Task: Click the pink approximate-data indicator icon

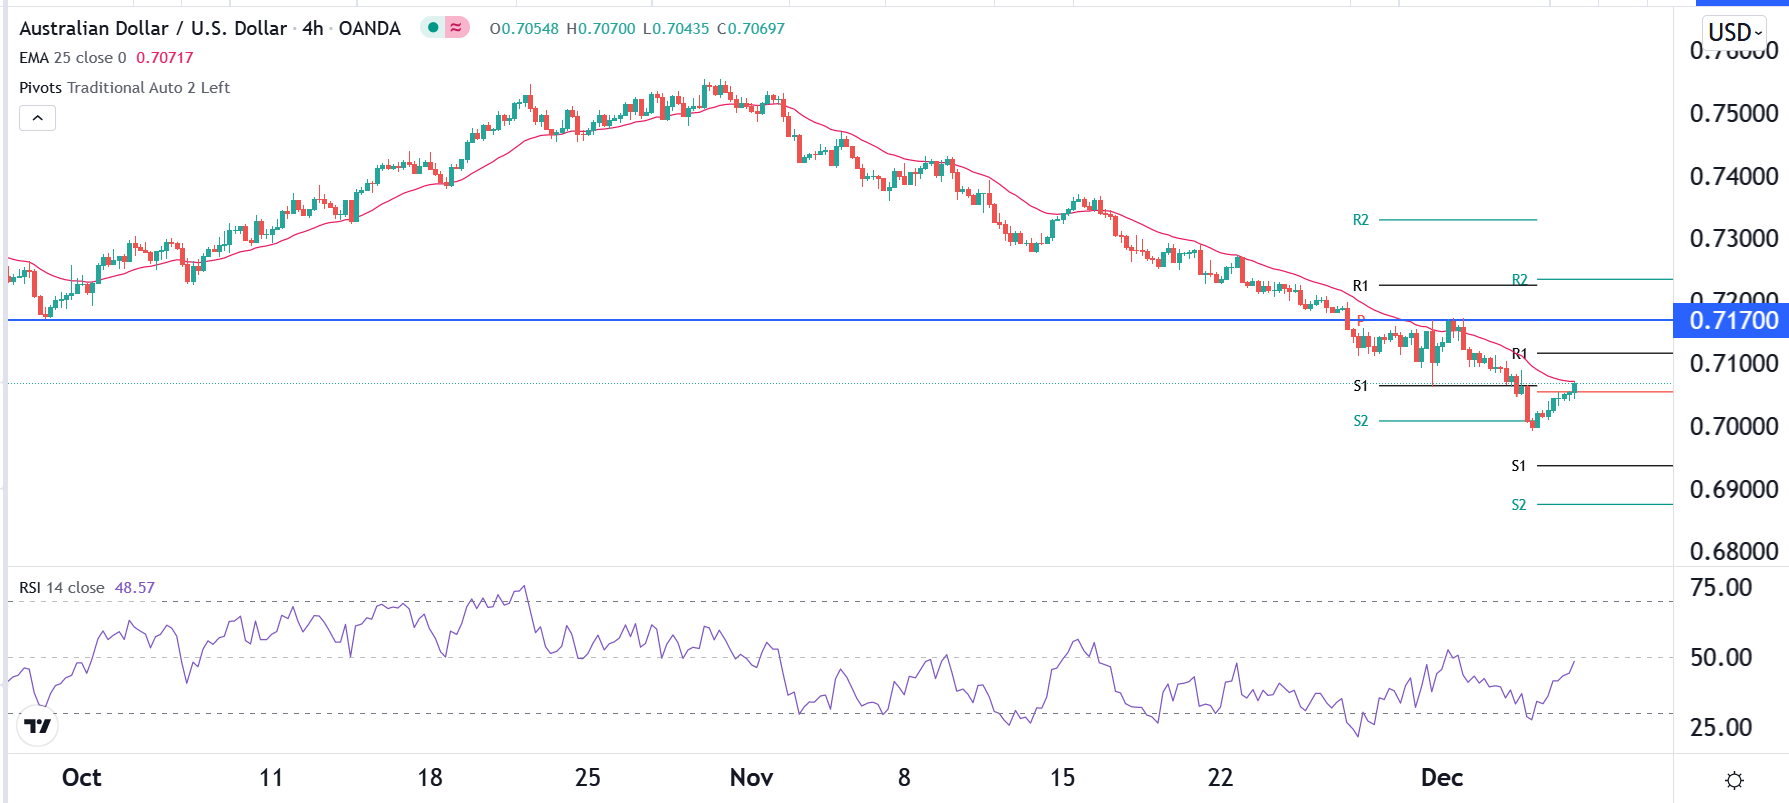Action: [x=456, y=28]
